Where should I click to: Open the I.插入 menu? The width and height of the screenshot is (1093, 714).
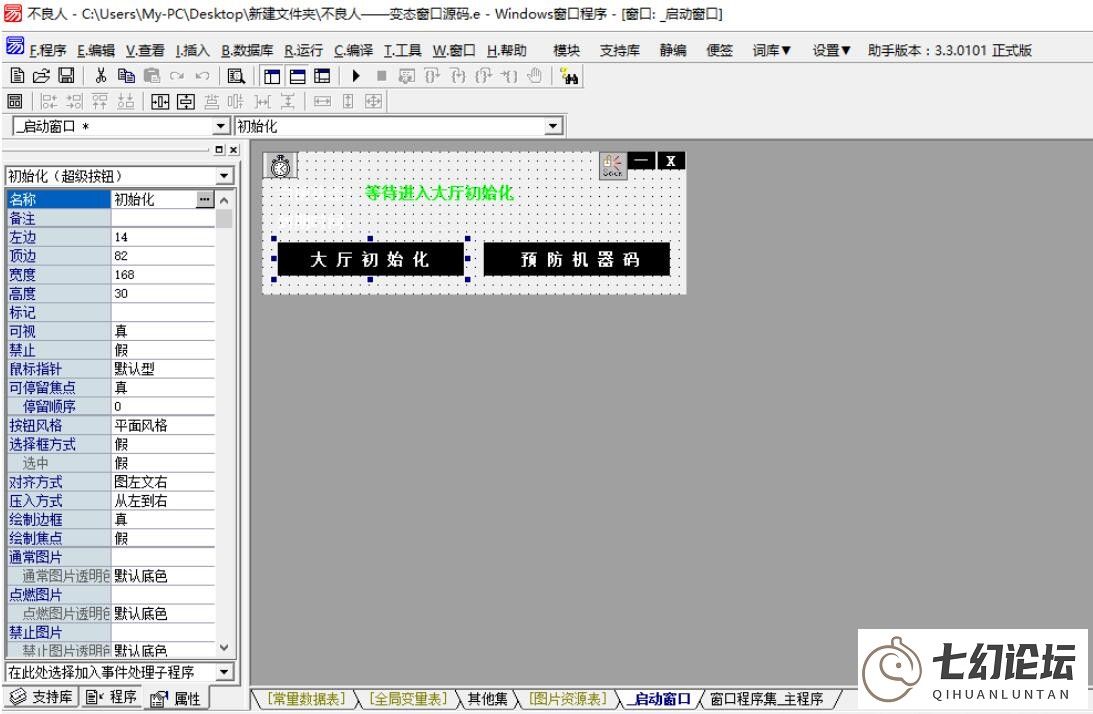192,50
